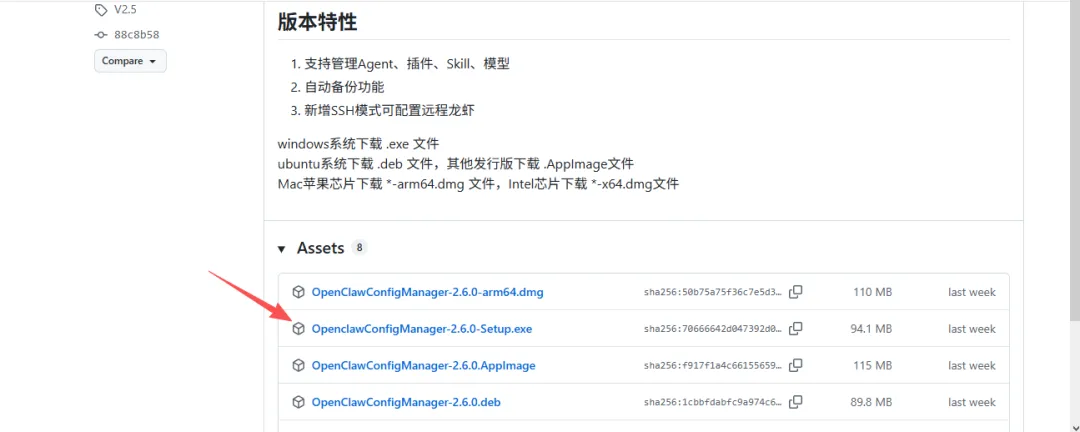Click package icon next to Setup.exe
Viewport: 1080px width, 432px height.
tap(298, 329)
